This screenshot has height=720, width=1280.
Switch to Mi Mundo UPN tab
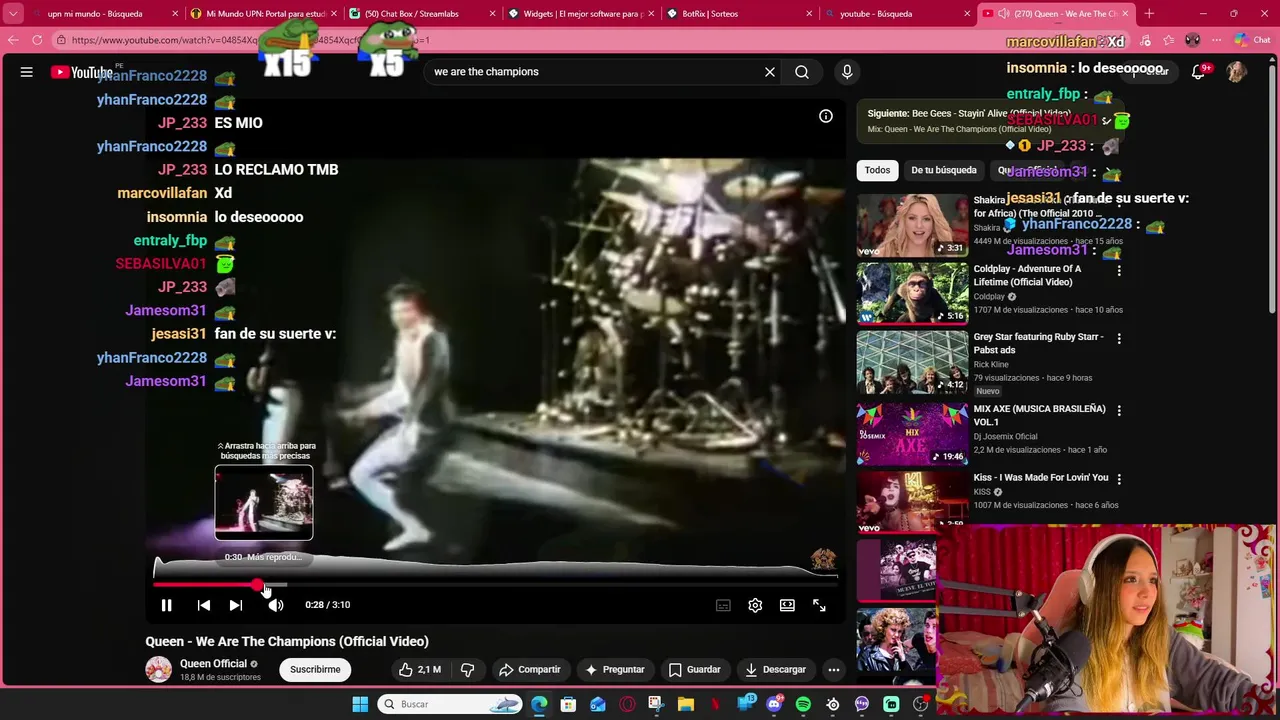[x=265, y=14]
